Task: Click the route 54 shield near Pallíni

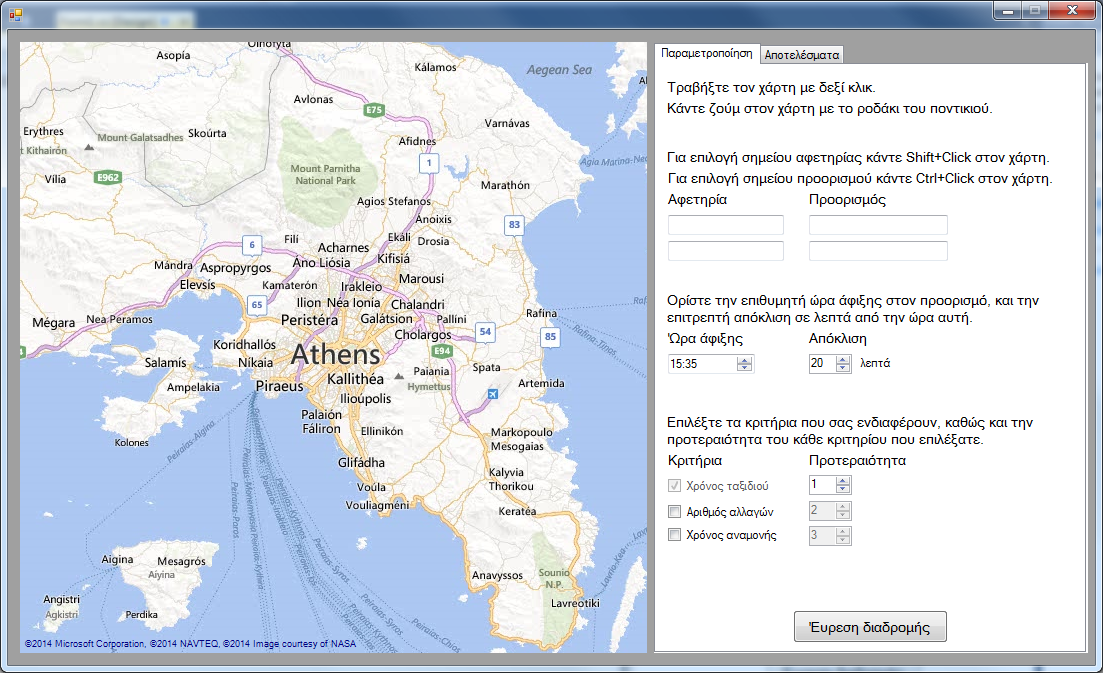Action: click(x=485, y=331)
